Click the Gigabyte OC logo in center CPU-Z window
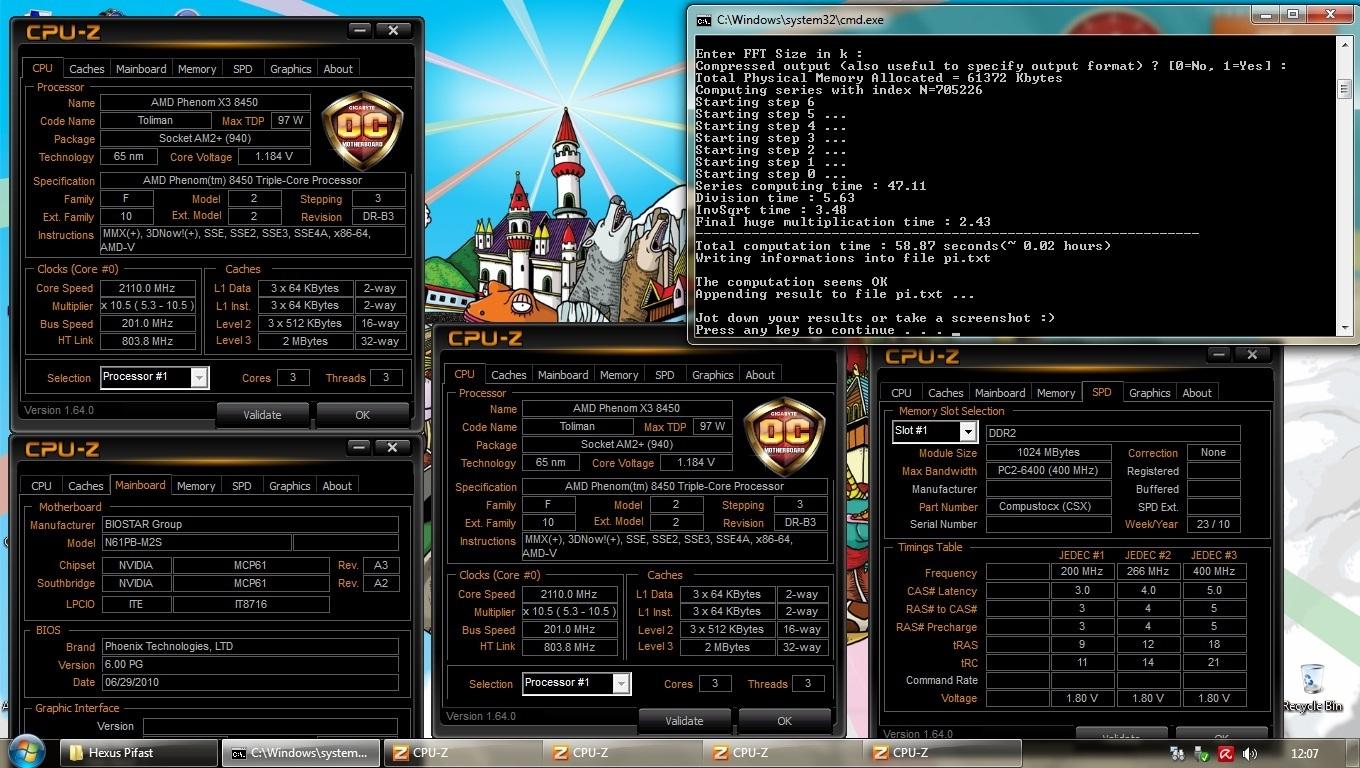Viewport: 1360px width, 768px height. 784,436
